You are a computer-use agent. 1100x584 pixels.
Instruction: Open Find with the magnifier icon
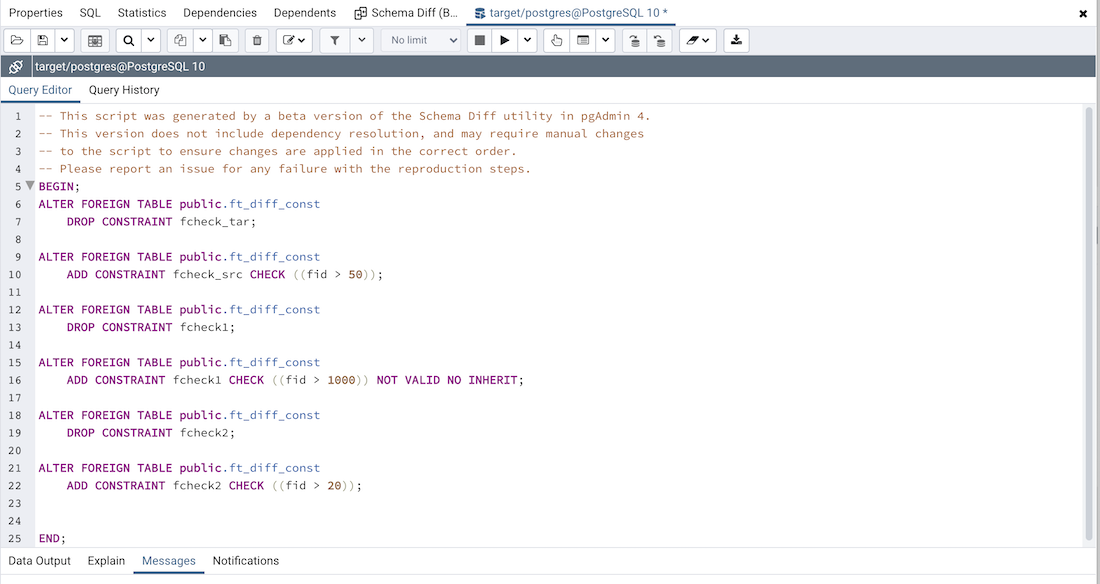(128, 41)
